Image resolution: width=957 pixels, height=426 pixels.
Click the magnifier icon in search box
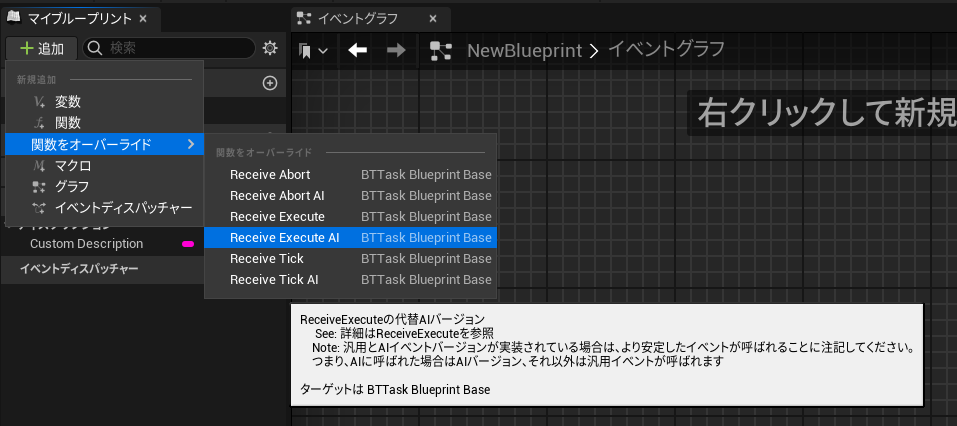click(95, 48)
